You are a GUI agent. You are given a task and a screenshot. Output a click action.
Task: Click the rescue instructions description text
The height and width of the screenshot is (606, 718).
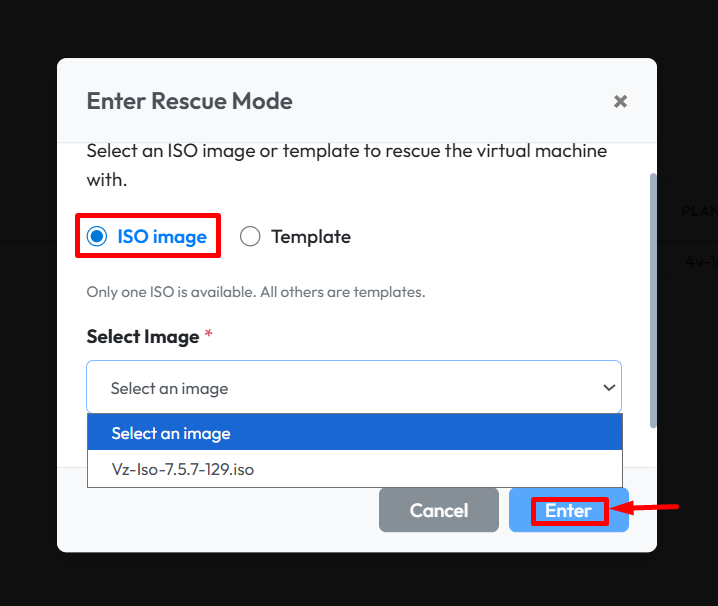346,166
